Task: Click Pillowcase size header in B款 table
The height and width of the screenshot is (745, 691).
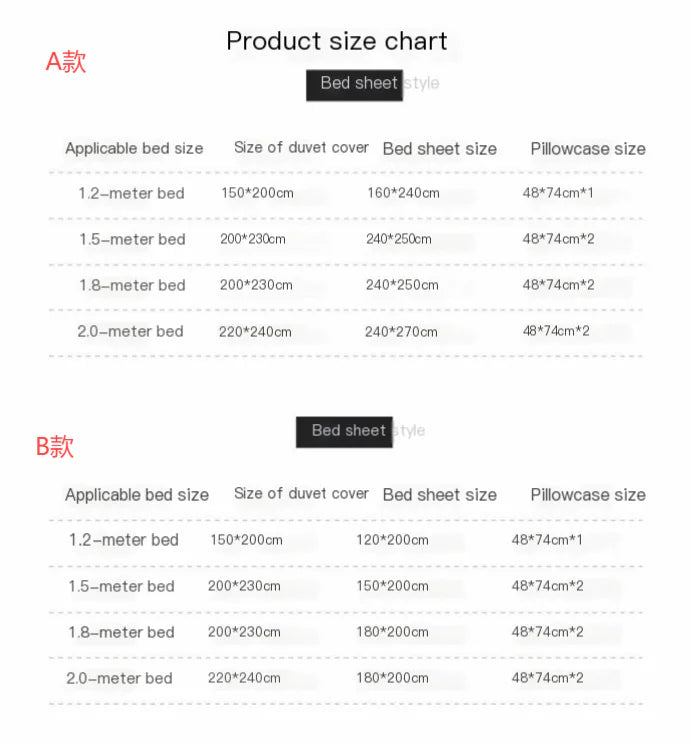Action: tap(588, 495)
